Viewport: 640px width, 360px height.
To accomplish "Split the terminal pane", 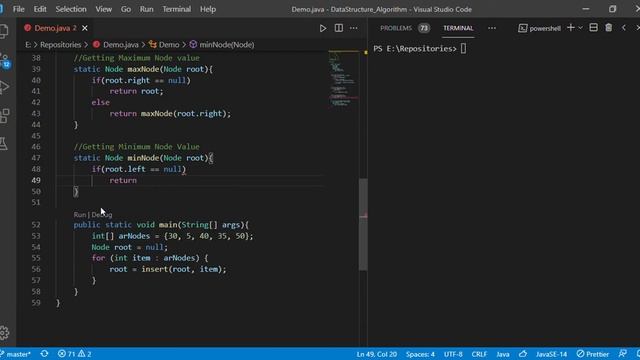I will (593, 27).
